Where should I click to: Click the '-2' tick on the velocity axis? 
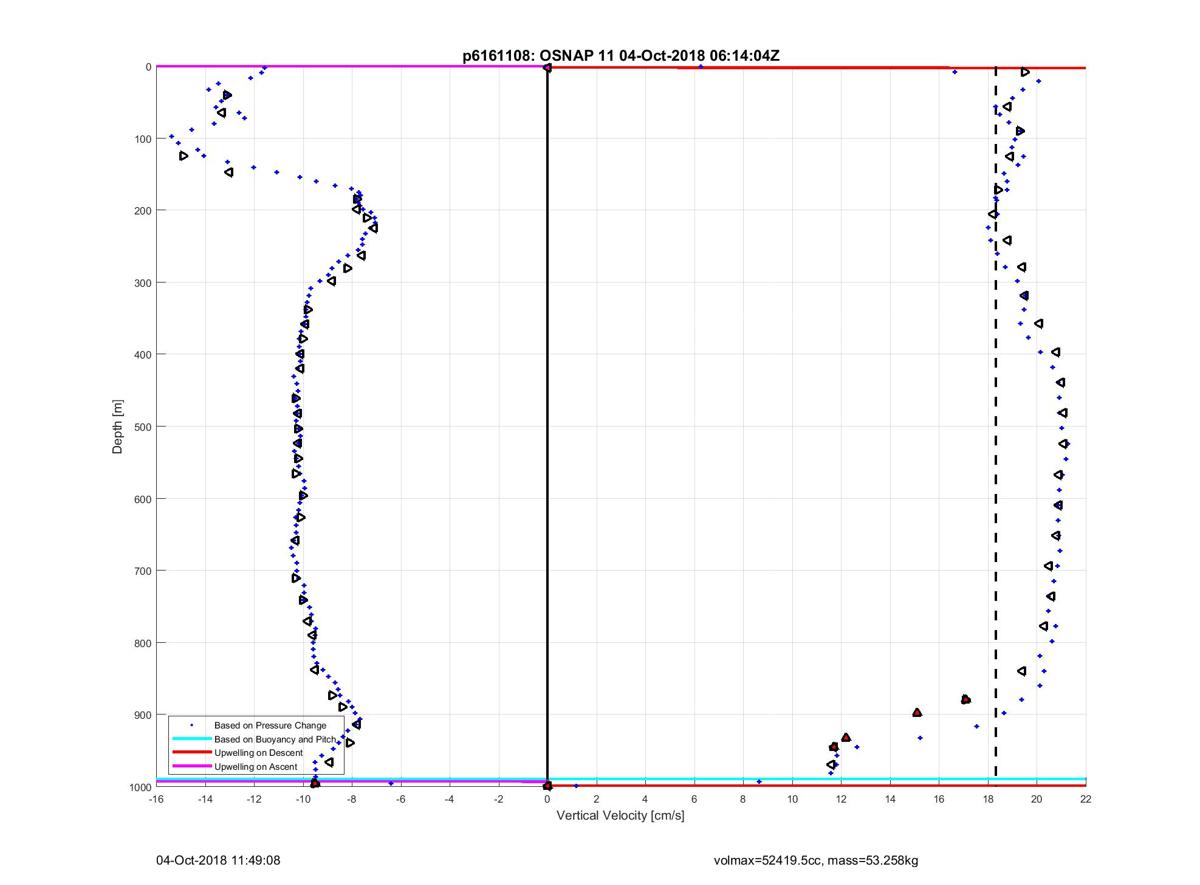tap(499, 799)
